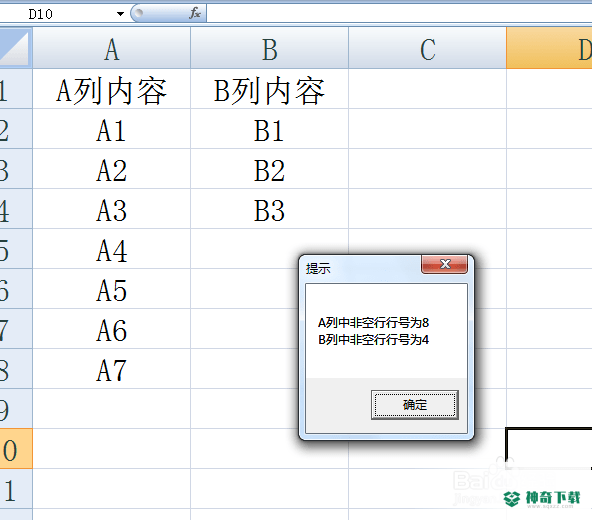Click the formula bar resize handle circle
This screenshot has width=592, height=520.
pyautogui.click(x=139, y=13)
